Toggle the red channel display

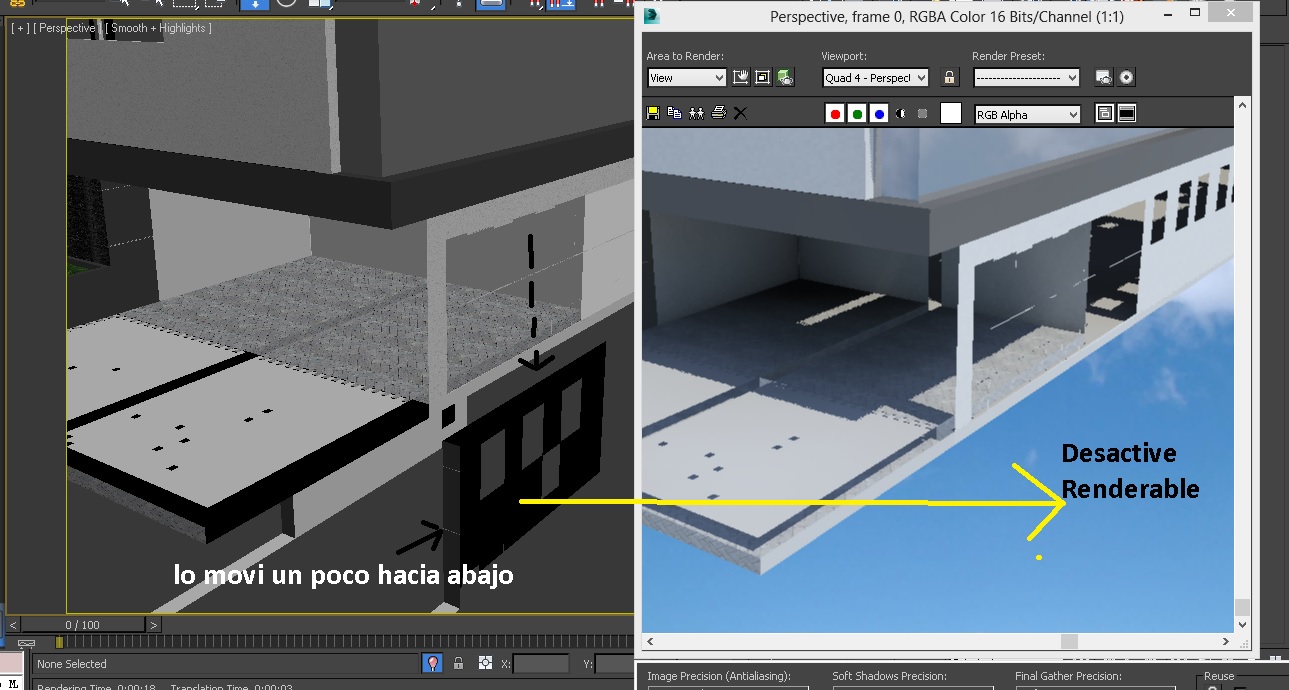pyautogui.click(x=835, y=114)
